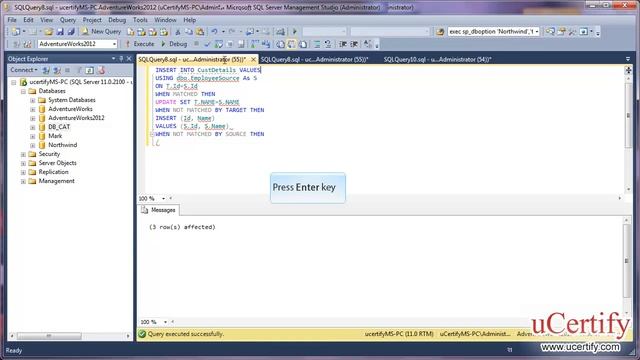Open the Window menu
Viewport: 640px width, 360px height.
[165, 20]
